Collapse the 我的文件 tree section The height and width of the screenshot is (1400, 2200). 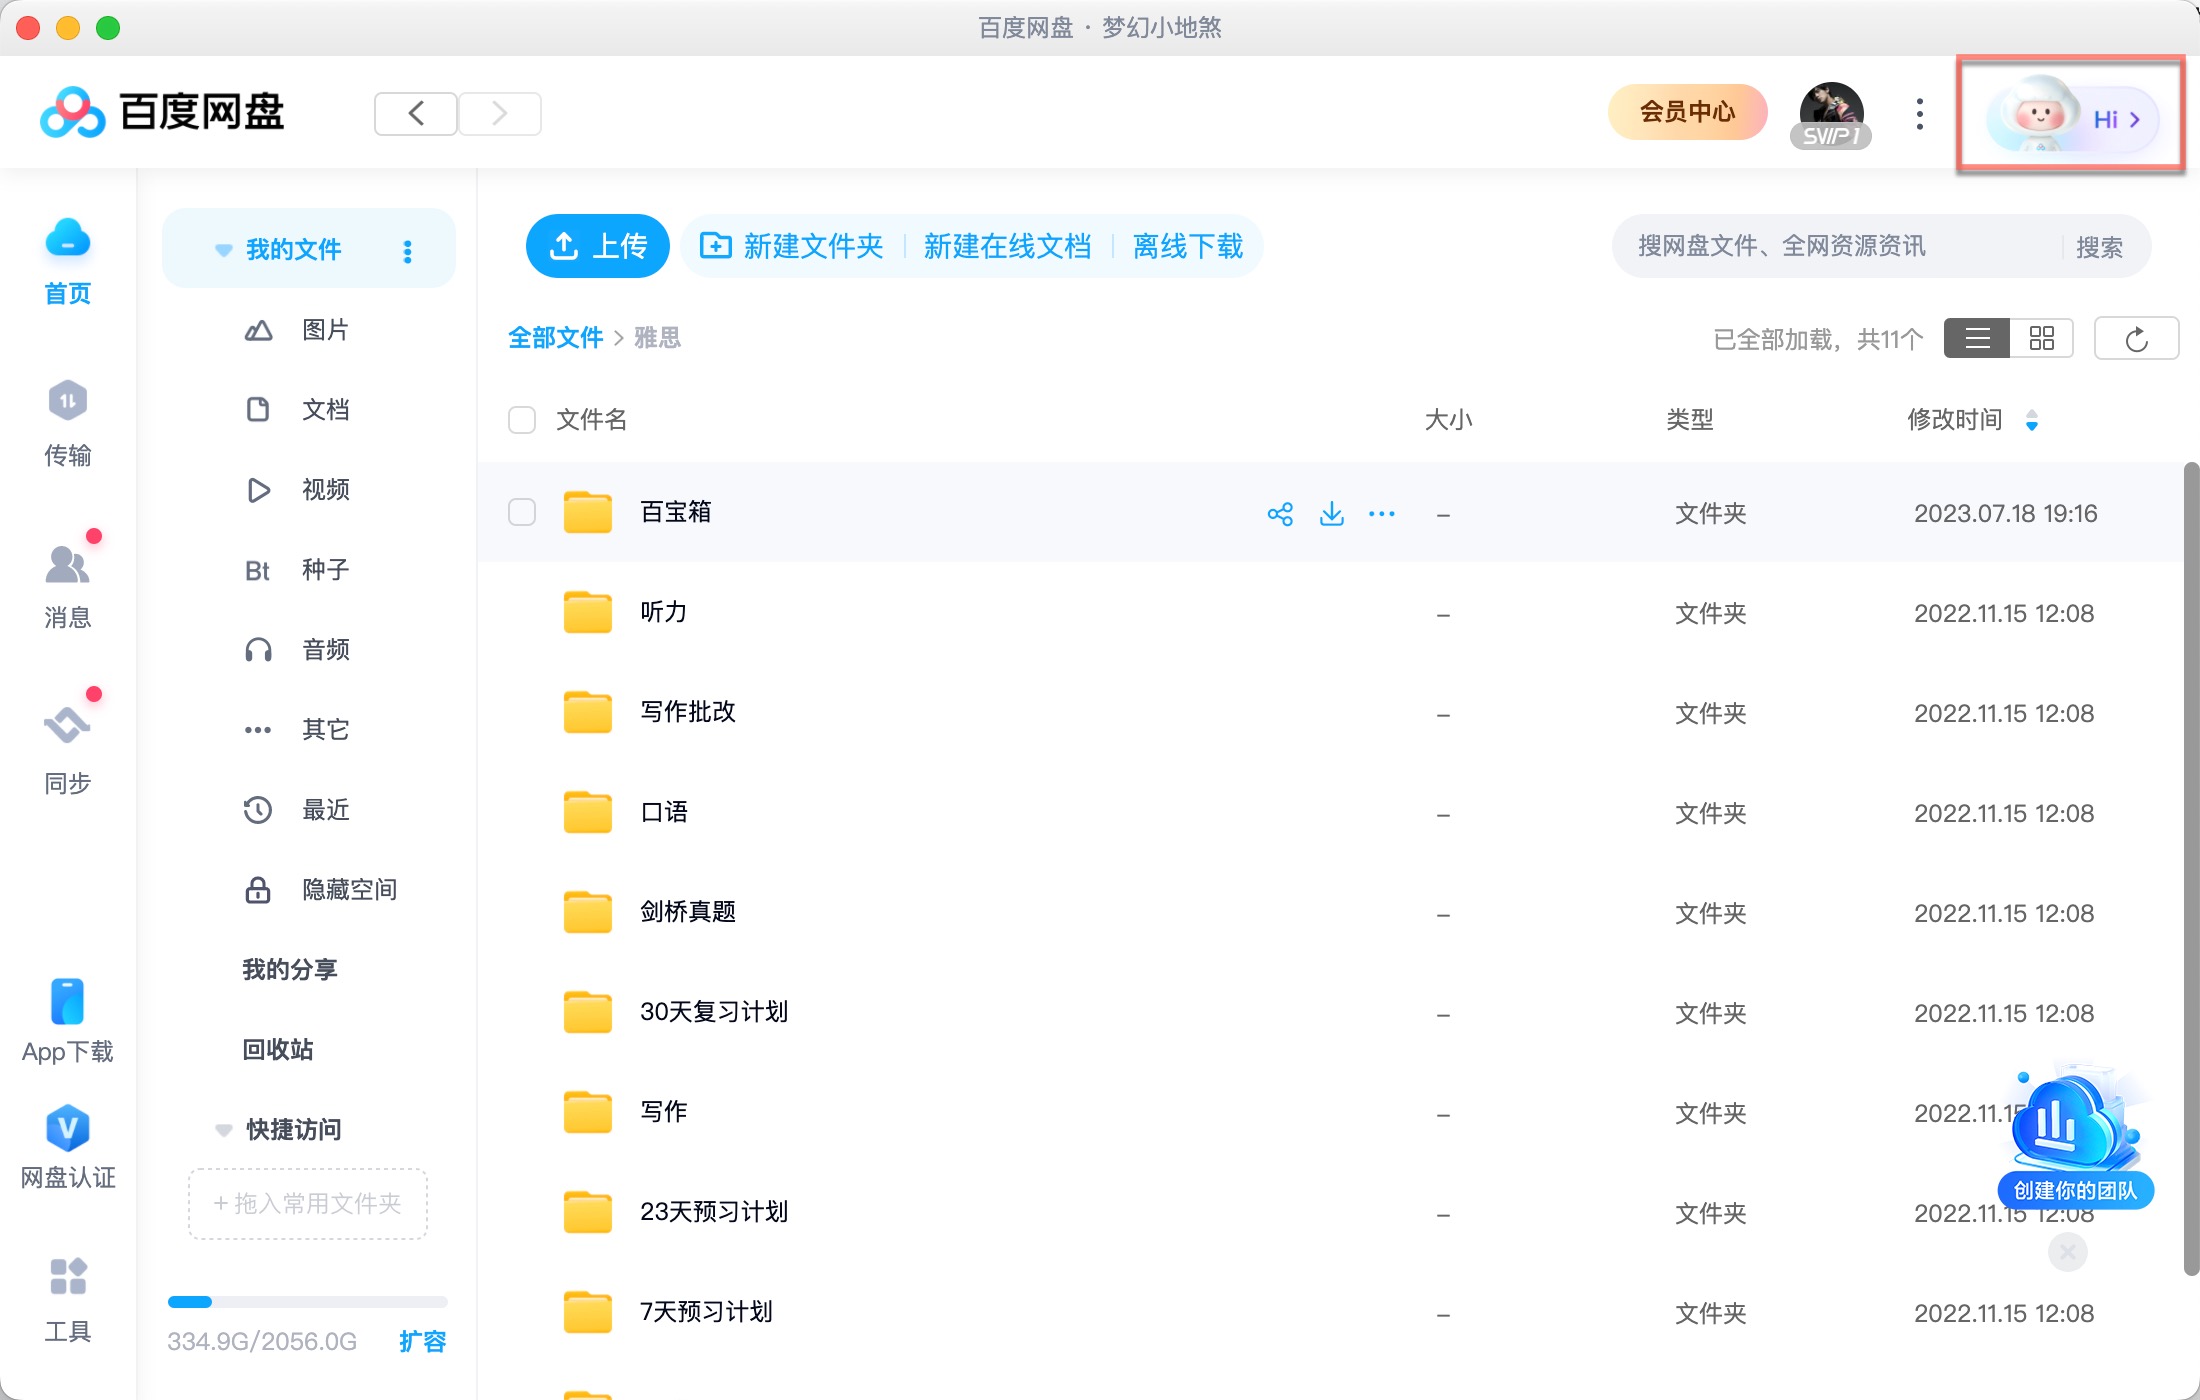224,250
